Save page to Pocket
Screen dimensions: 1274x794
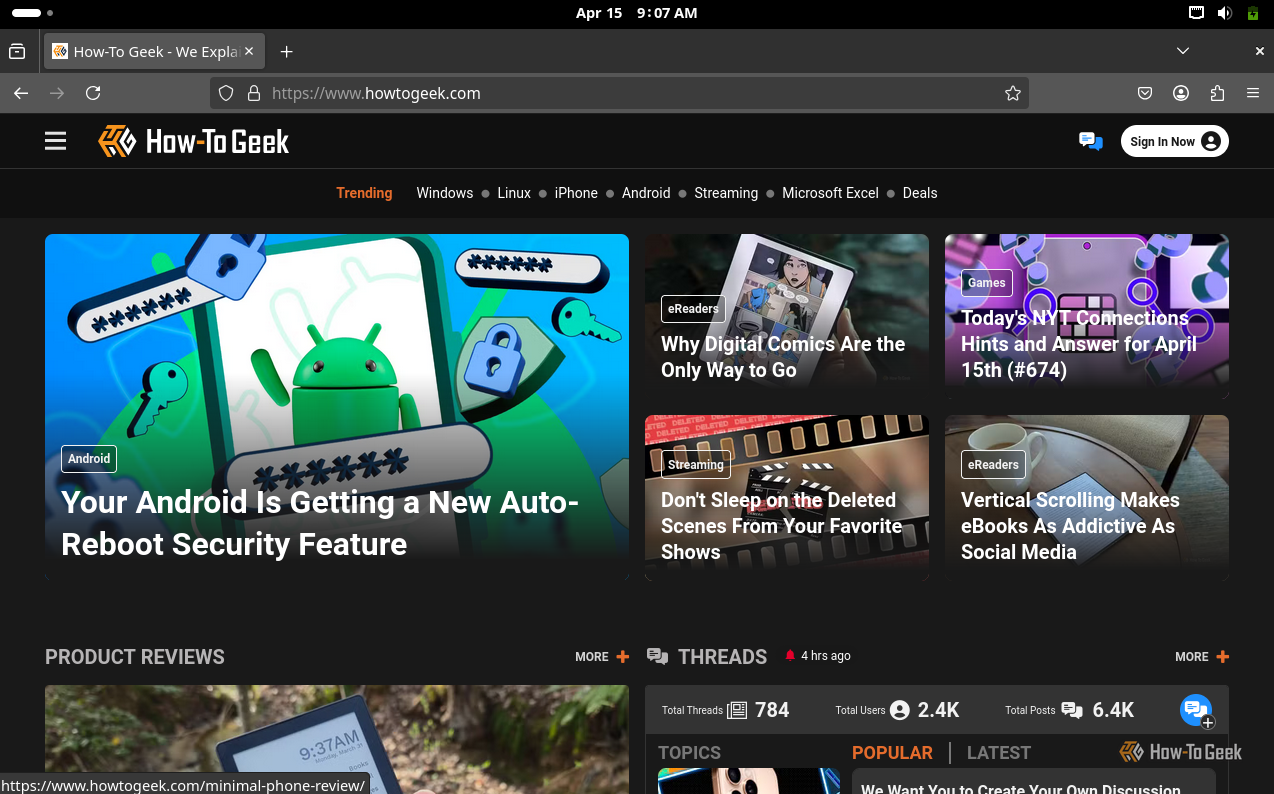point(1145,93)
